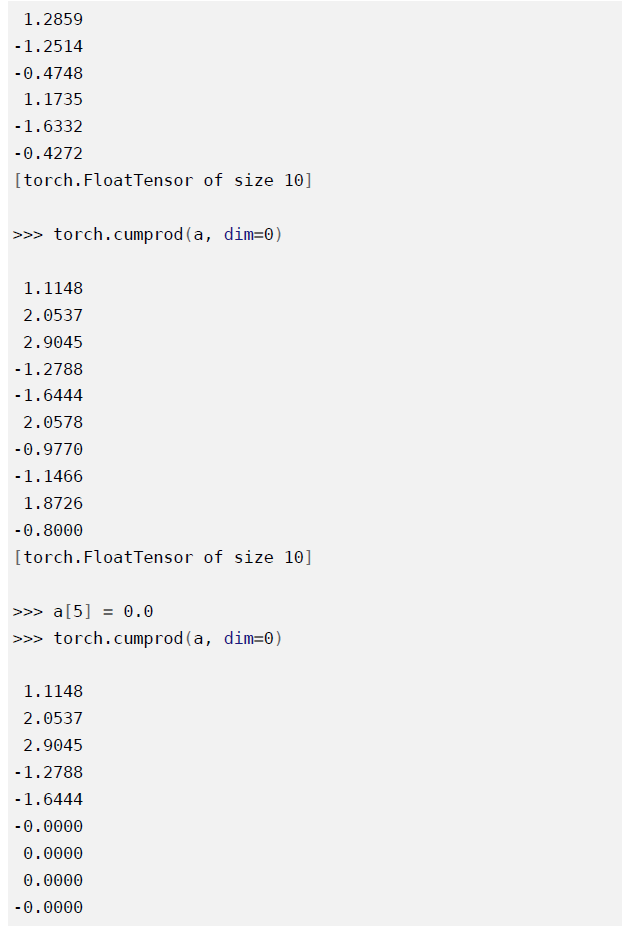Click the second torch.FloatTensor of size 10 line
This screenshot has height=926, width=622.
162,557
